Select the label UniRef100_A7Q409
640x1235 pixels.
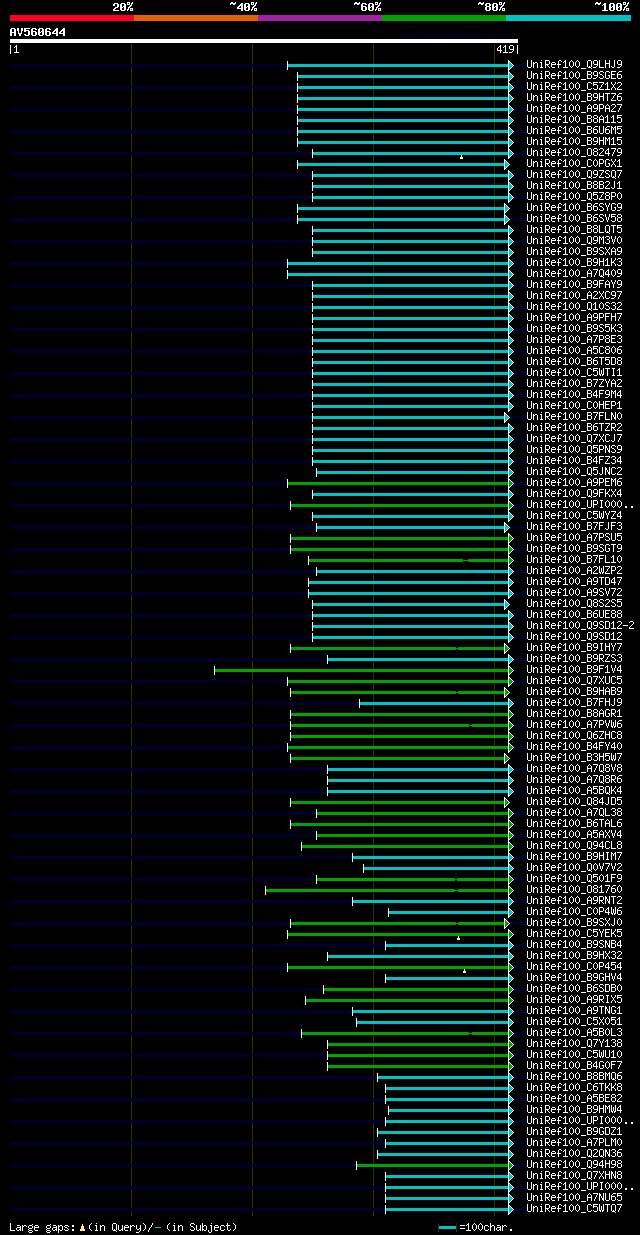point(574,273)
